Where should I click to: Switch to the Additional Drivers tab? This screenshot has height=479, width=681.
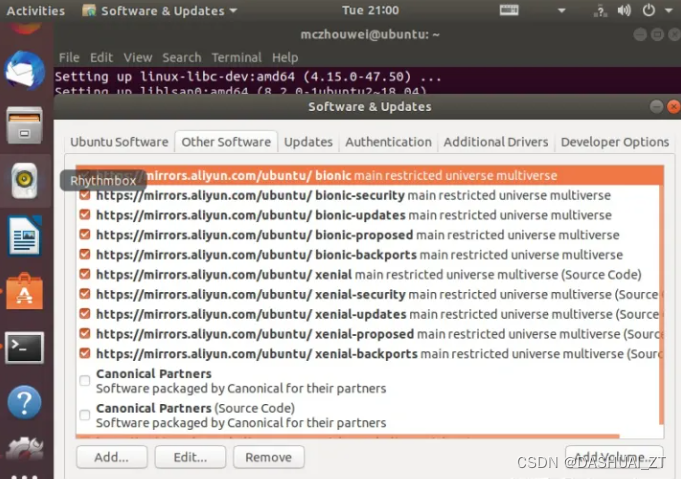pos(496,142)
